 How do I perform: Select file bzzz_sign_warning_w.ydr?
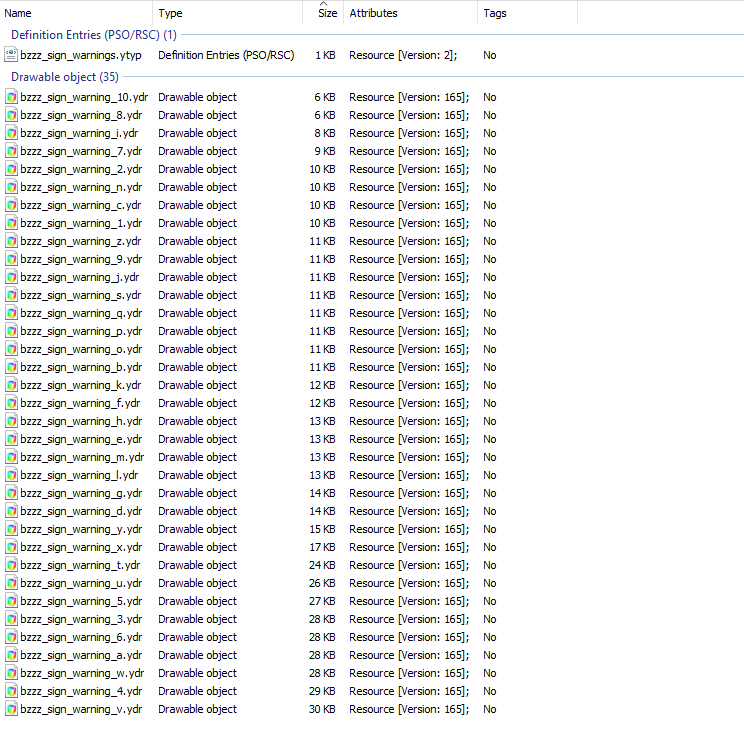[x=82, y=673]
